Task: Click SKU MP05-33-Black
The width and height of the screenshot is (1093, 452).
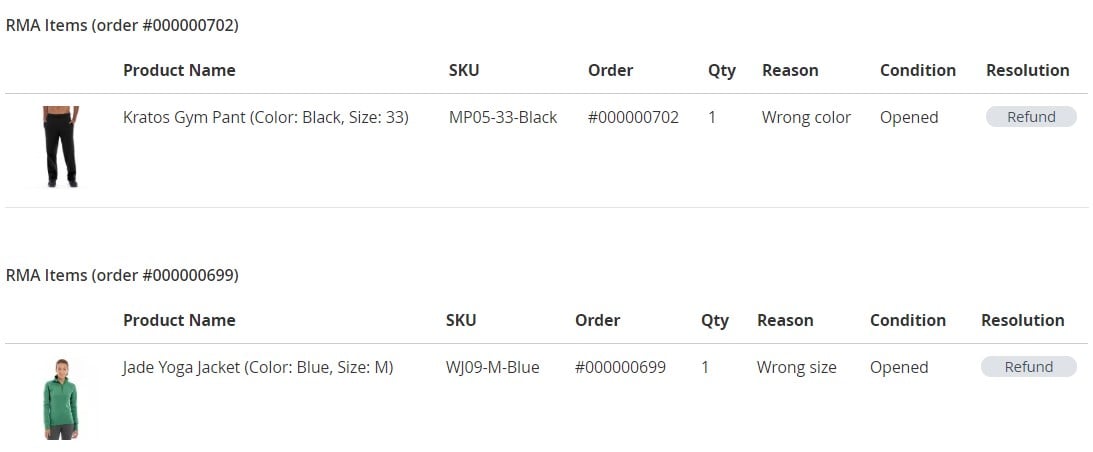Action: pos(503,117)
